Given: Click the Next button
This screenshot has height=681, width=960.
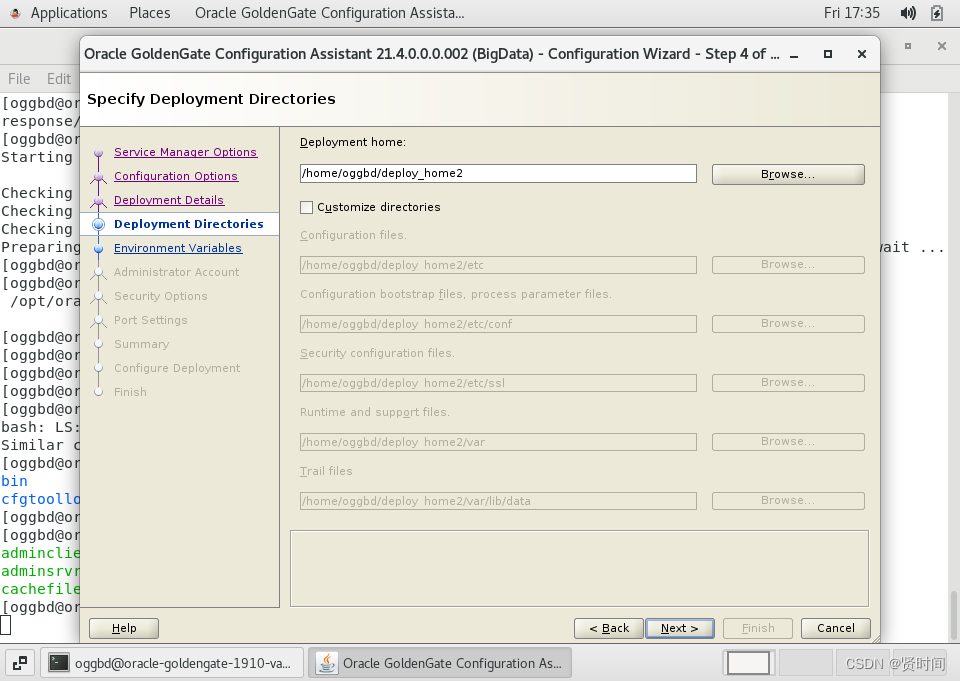Looking at the screenshot, I should [680, 628].
